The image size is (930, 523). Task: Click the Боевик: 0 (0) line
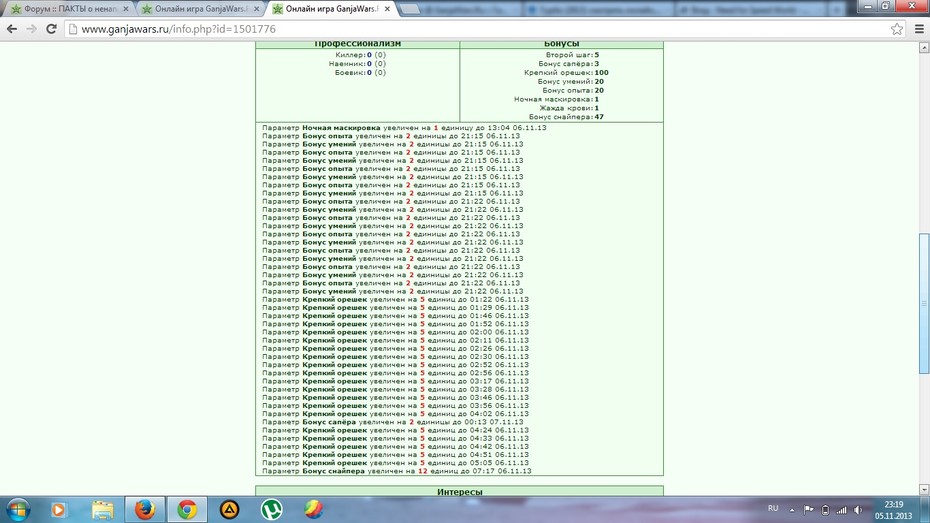pyautogui.click(x=361, y=72)
